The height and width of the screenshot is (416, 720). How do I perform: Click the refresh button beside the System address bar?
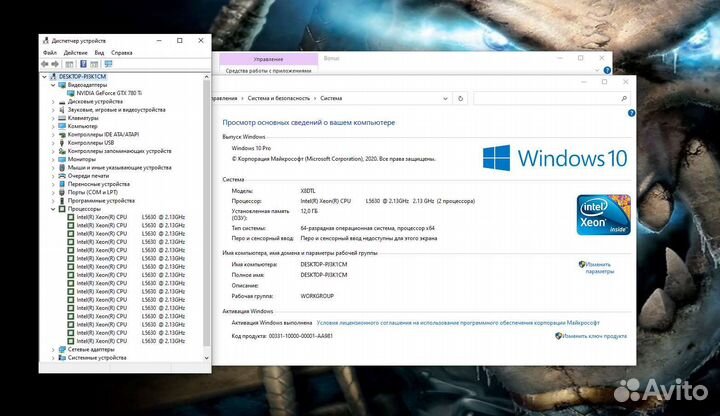(461, 98)
